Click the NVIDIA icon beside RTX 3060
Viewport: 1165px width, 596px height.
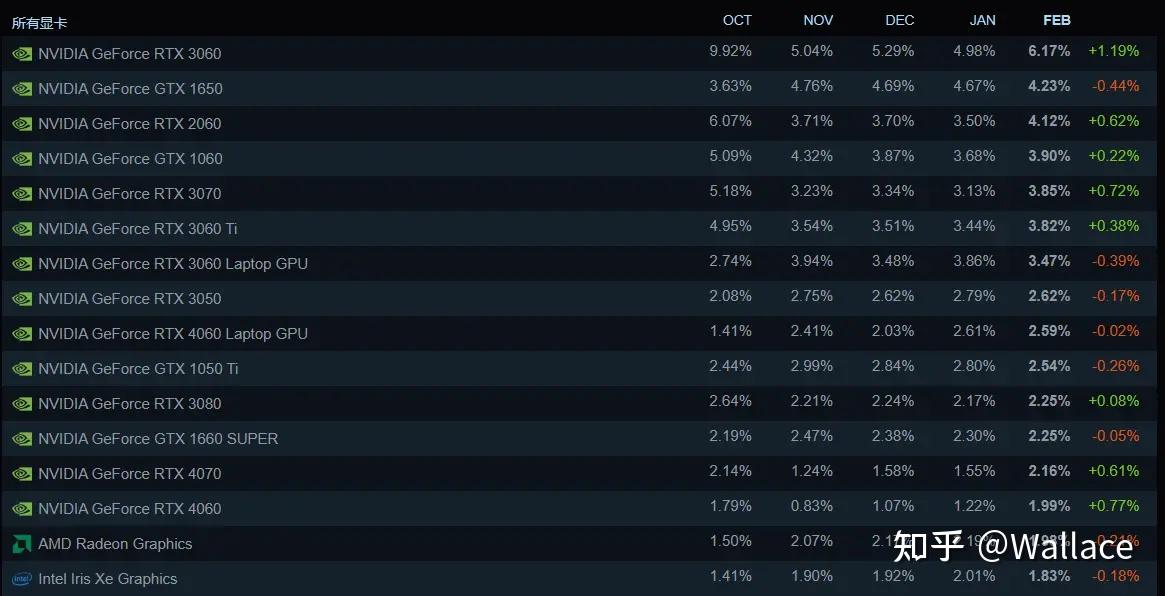[21, 54]
